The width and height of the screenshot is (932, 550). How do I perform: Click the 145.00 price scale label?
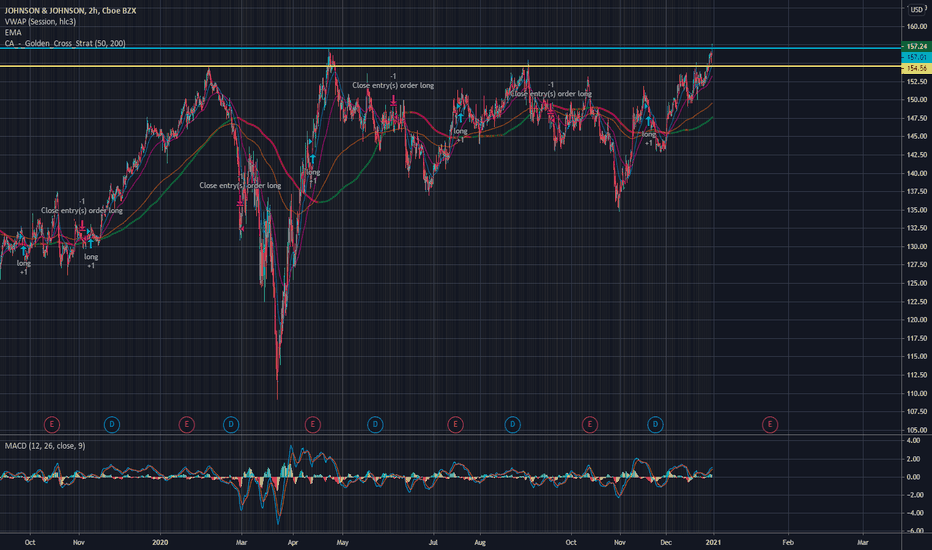(x=917, y=136)
